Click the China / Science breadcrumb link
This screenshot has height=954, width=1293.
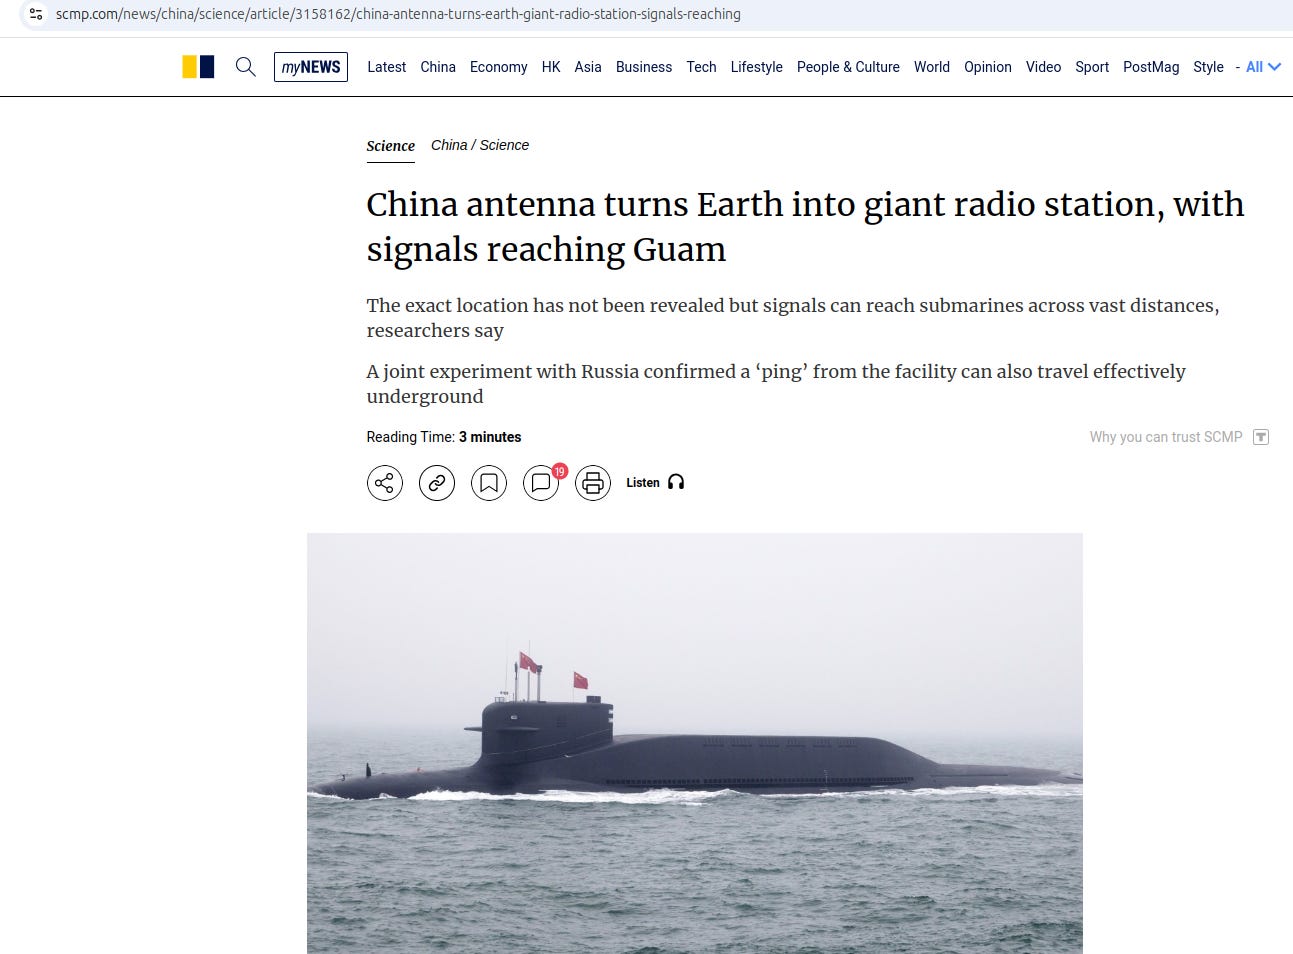(x=480, y=145)
